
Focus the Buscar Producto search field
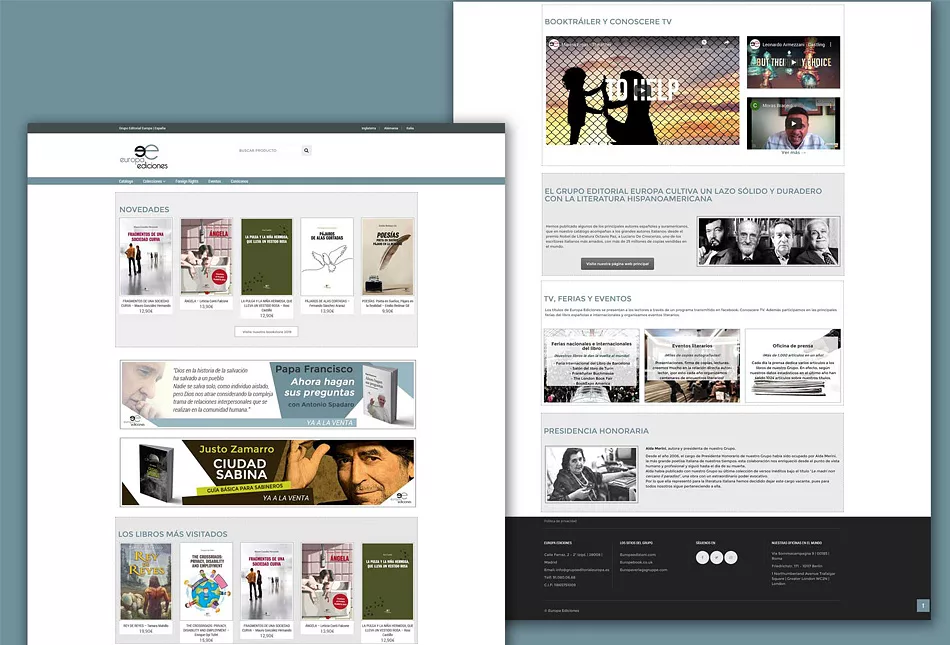267,150
